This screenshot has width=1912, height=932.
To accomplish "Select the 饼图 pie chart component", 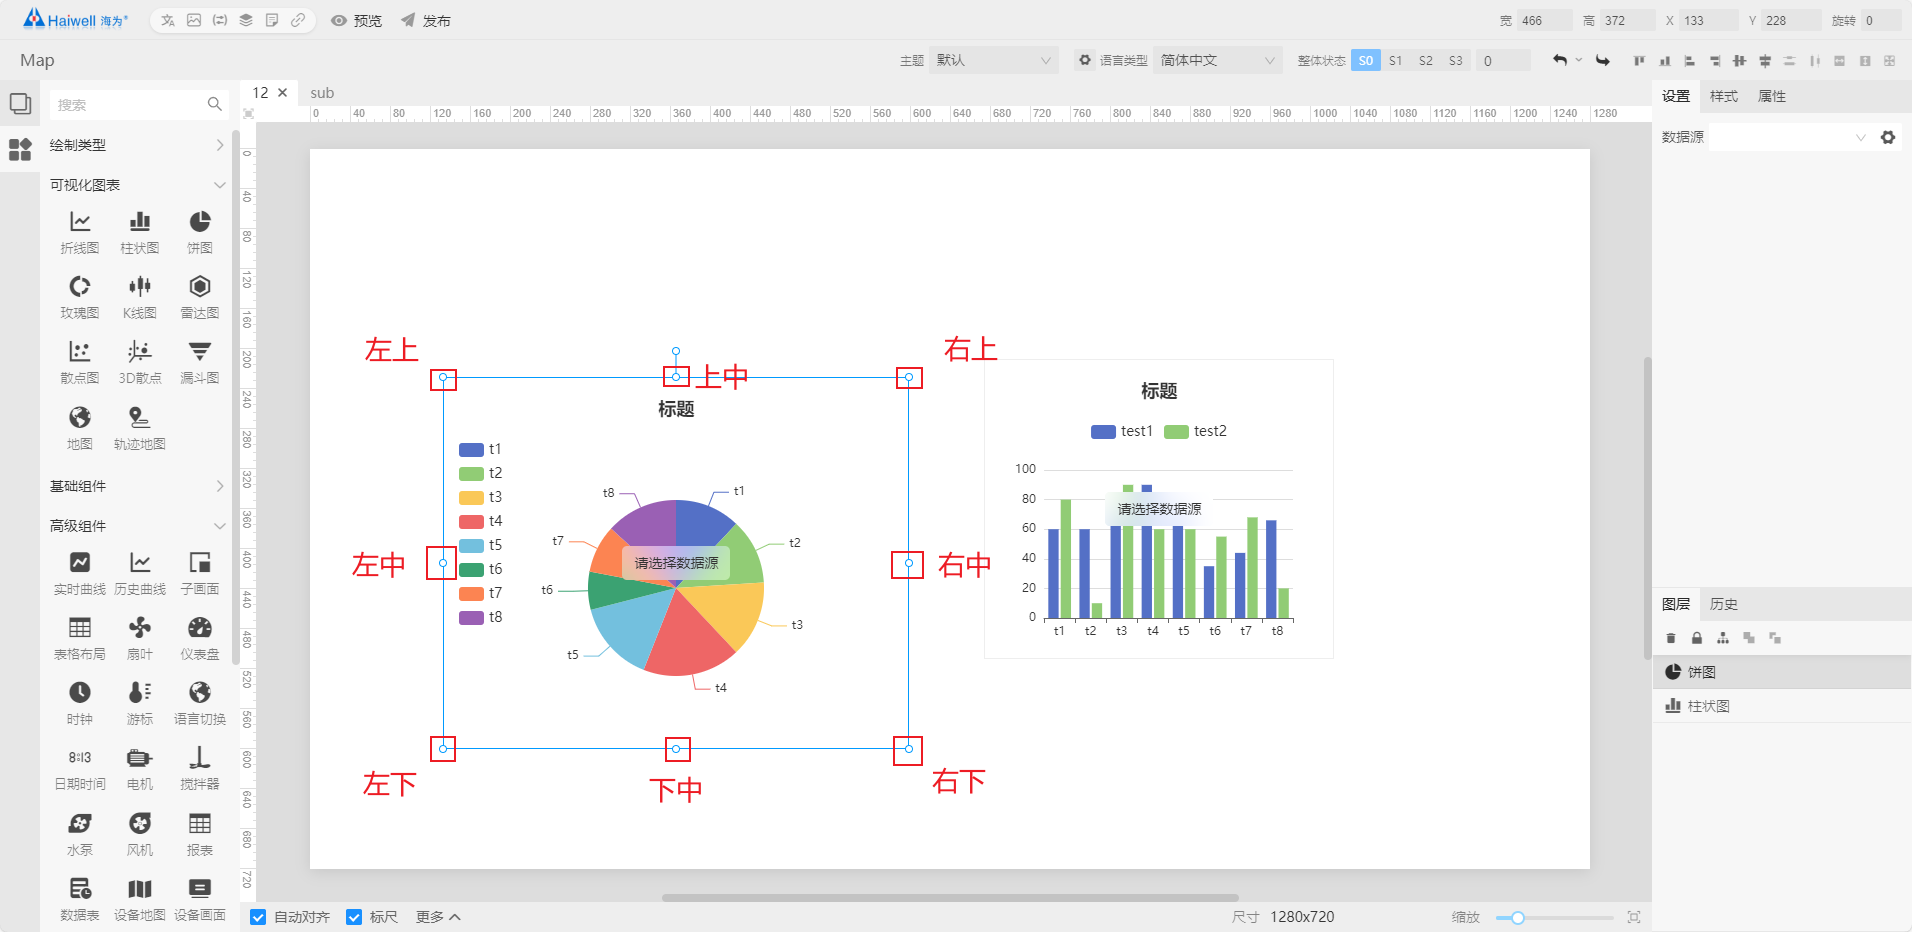I will pos(200,232).
